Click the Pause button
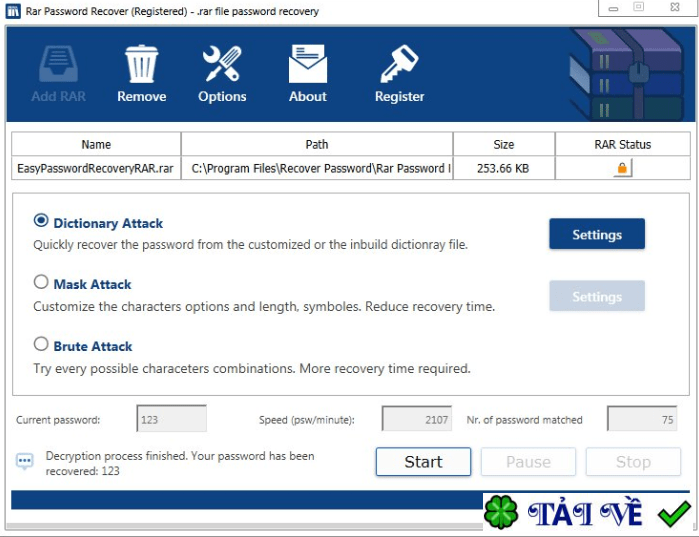699x537 pixels. pos(528,462)
